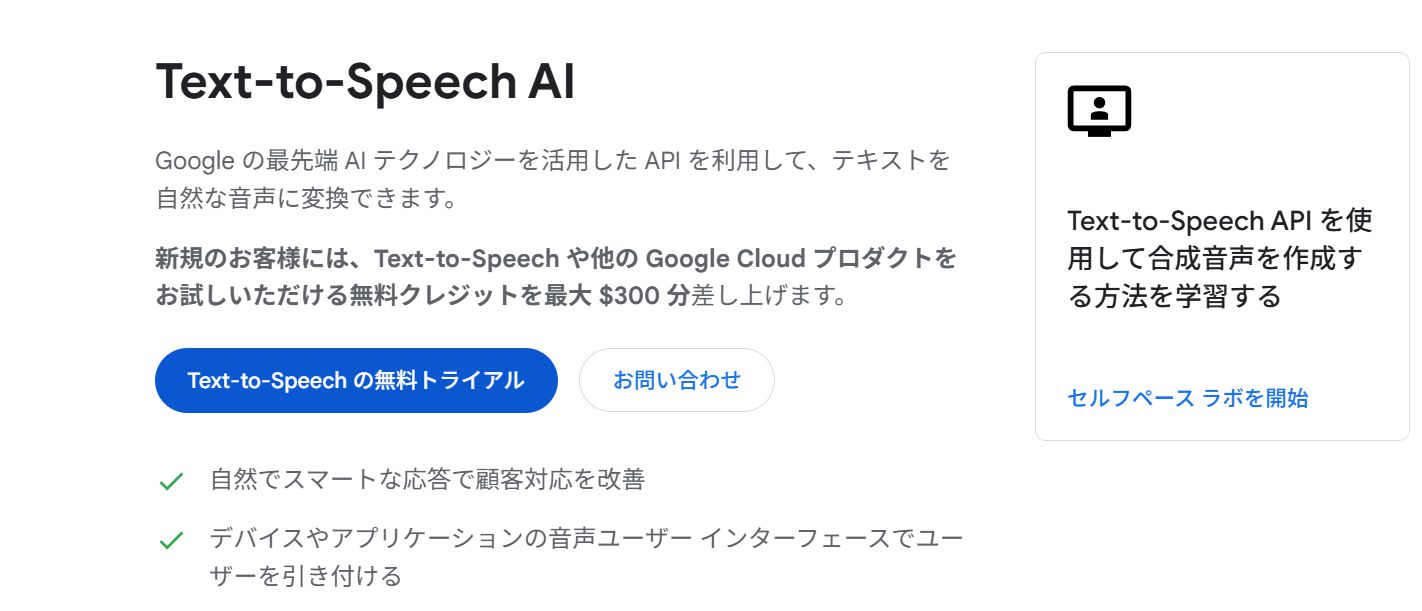Click the 自然でスマートな応答で顧客対応を改善 bullet text
The image size is (1422, 611).
pyautogui.click(x=427, y=480)
